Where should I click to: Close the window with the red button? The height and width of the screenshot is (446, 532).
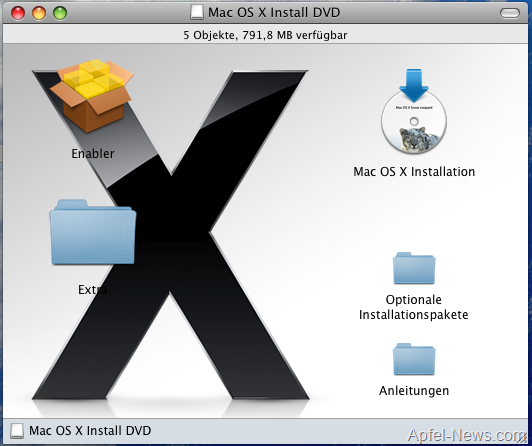(18, 13)
